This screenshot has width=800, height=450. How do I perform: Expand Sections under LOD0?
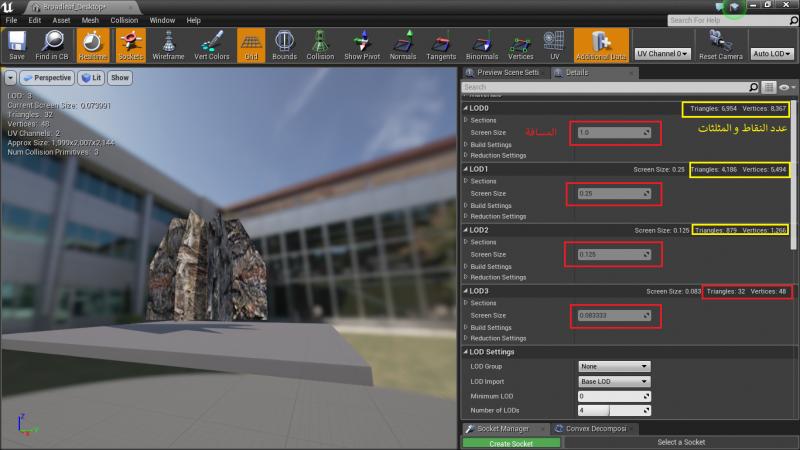tap(466, 120)
